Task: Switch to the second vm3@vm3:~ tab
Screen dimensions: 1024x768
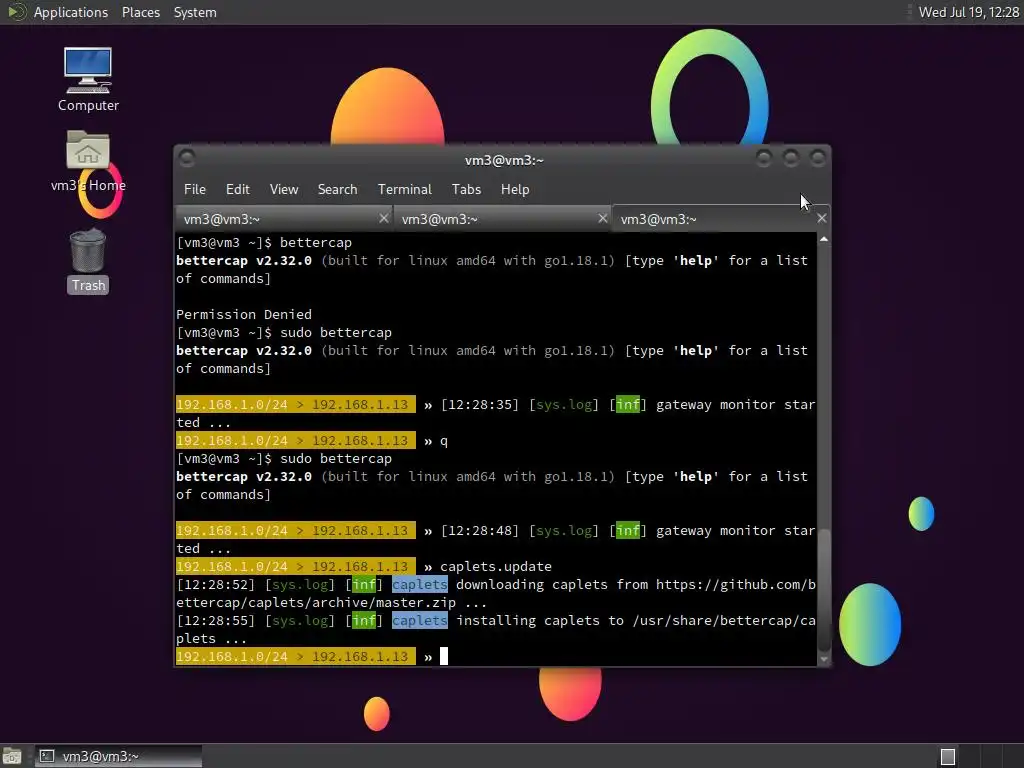Action: click(x=502, y=219)
